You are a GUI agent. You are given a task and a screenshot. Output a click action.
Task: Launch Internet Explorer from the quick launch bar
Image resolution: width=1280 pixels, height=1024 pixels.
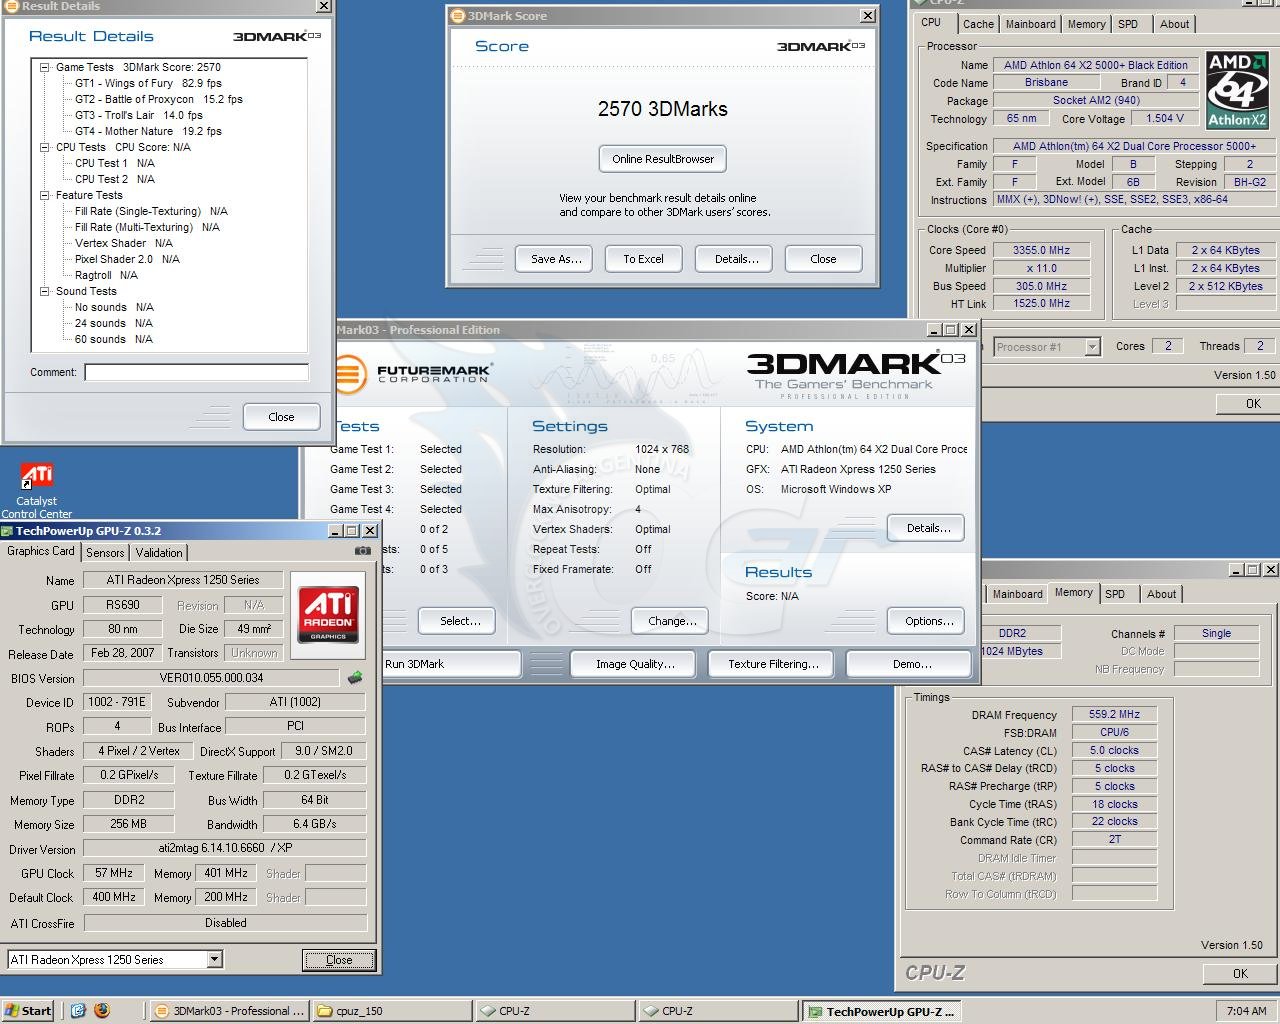pos(78,1010)
